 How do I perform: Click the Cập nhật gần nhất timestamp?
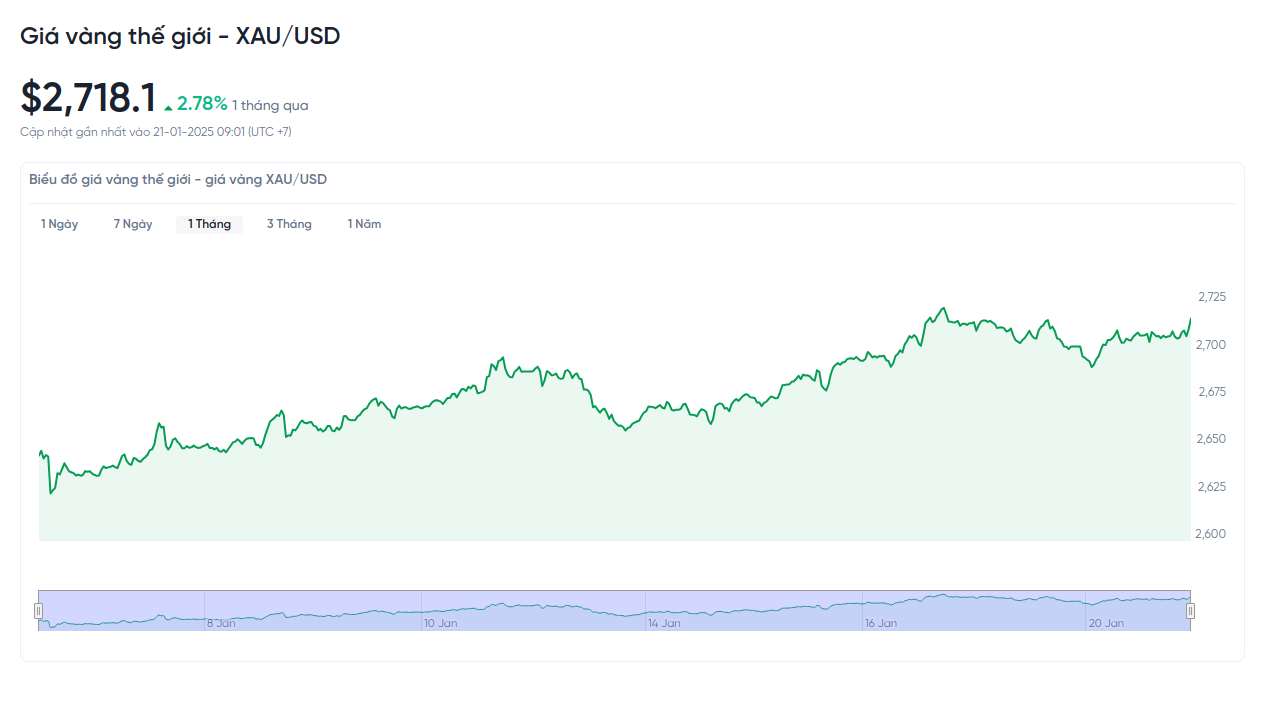coord(156,132)
